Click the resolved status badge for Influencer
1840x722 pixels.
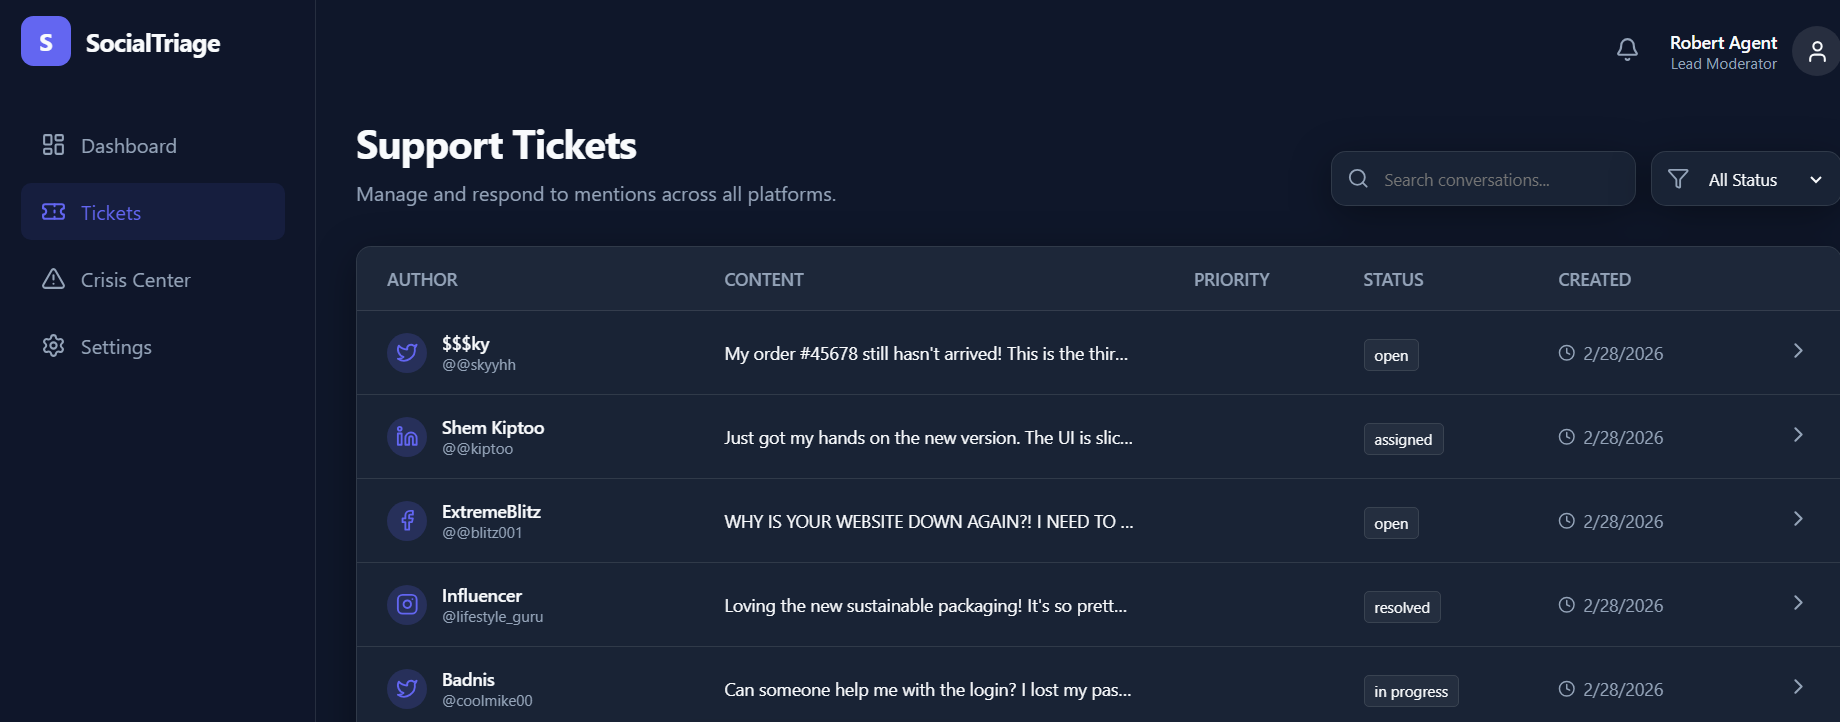click(1401, 607)
